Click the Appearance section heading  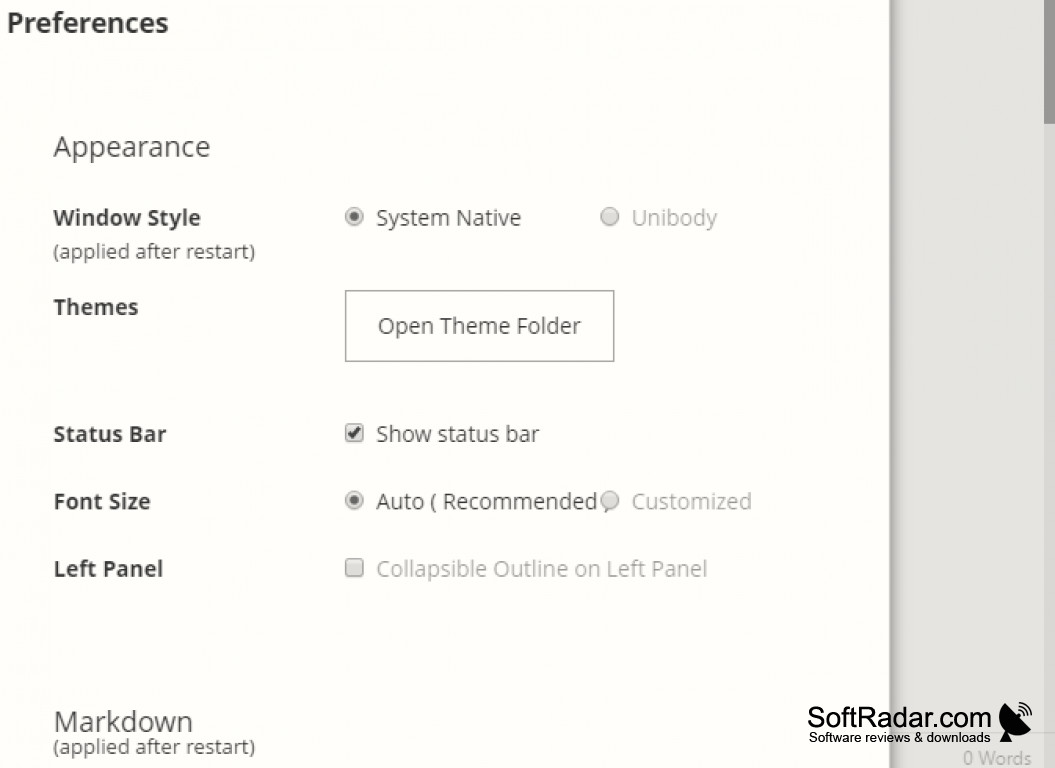click(132, 147)
